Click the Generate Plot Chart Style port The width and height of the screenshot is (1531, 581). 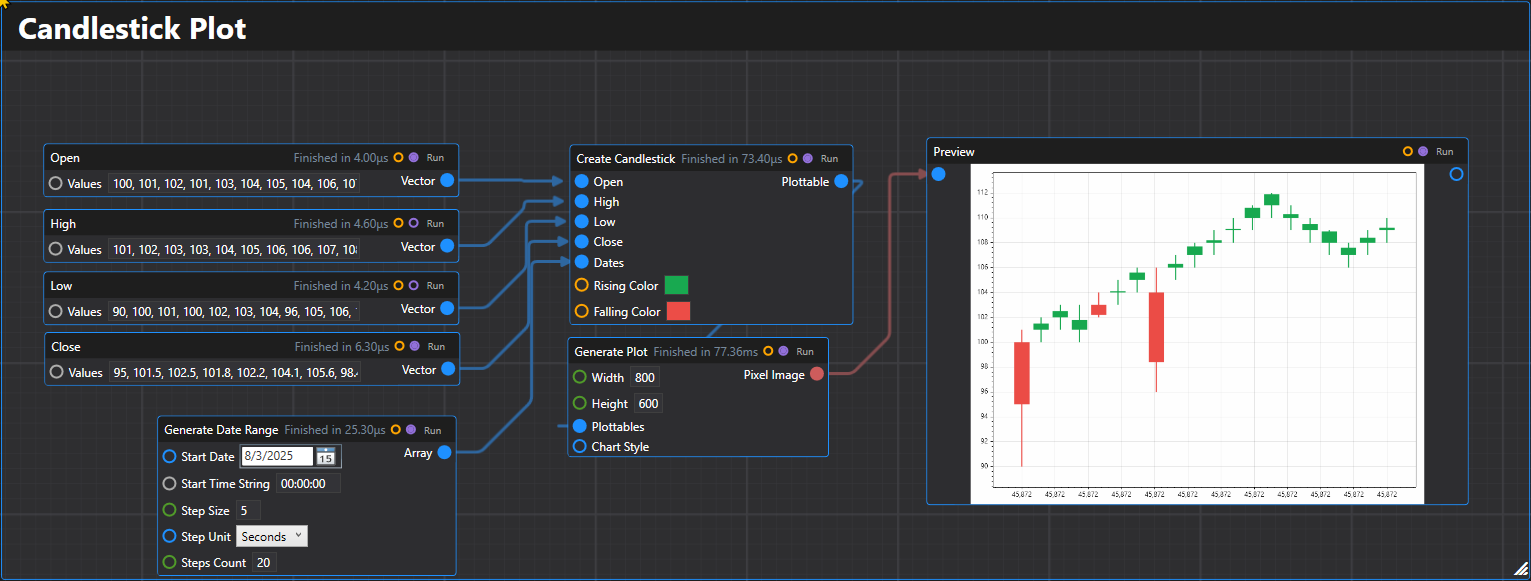(579, 446)
